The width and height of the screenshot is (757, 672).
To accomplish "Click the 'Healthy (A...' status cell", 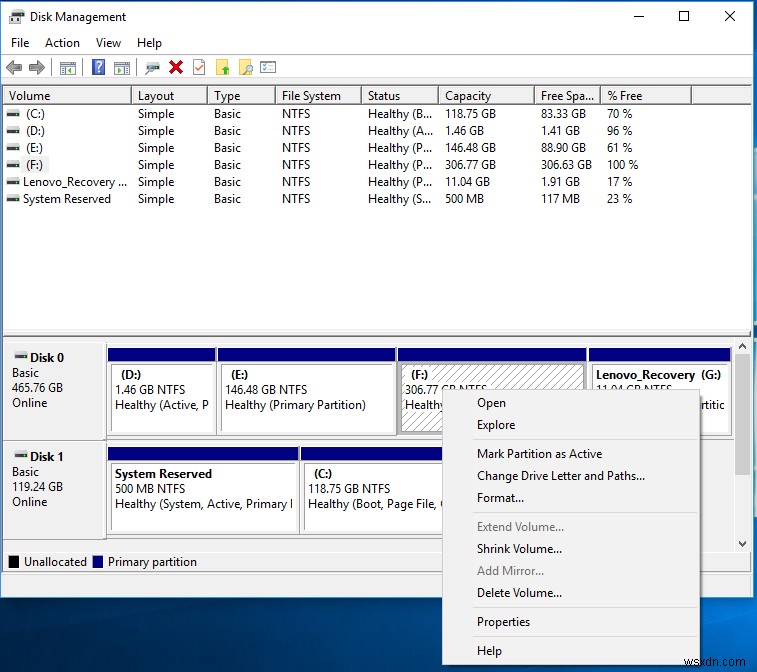I will 400,131.
